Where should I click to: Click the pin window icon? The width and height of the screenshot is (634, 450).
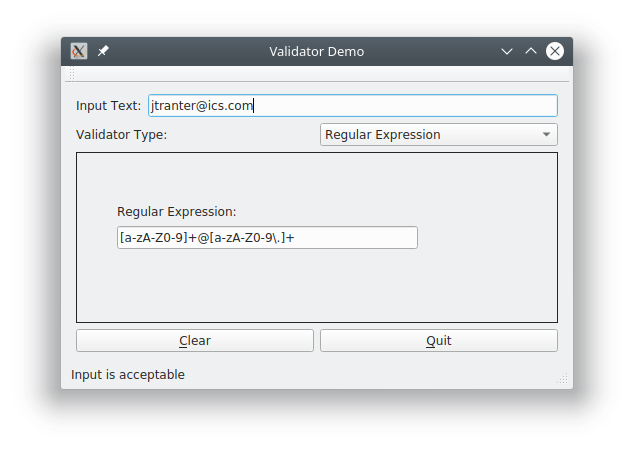[103, 51]
